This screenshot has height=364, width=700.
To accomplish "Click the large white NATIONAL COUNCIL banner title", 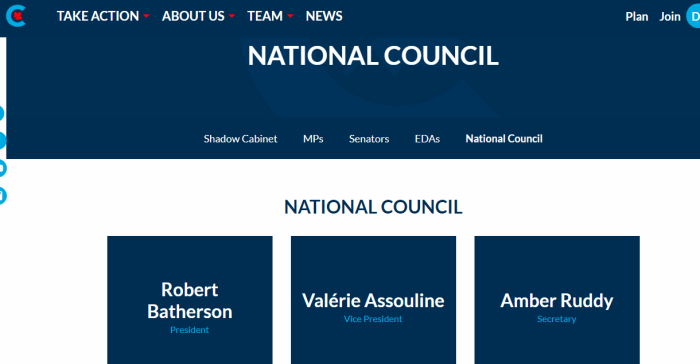I will [373, 56].
